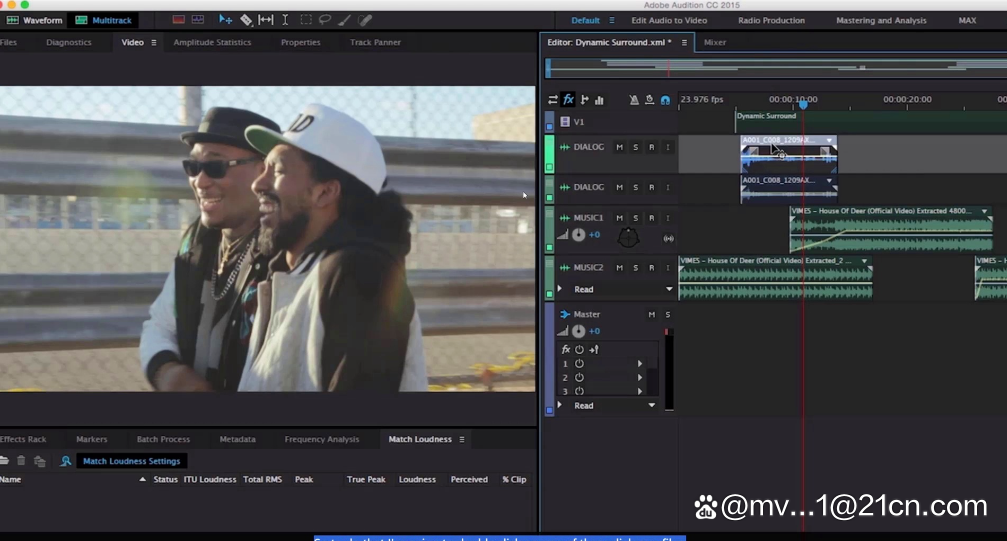Open Master effect slot 2 menu arrow
Viewport: 1007px width, 541px height.
640,378
